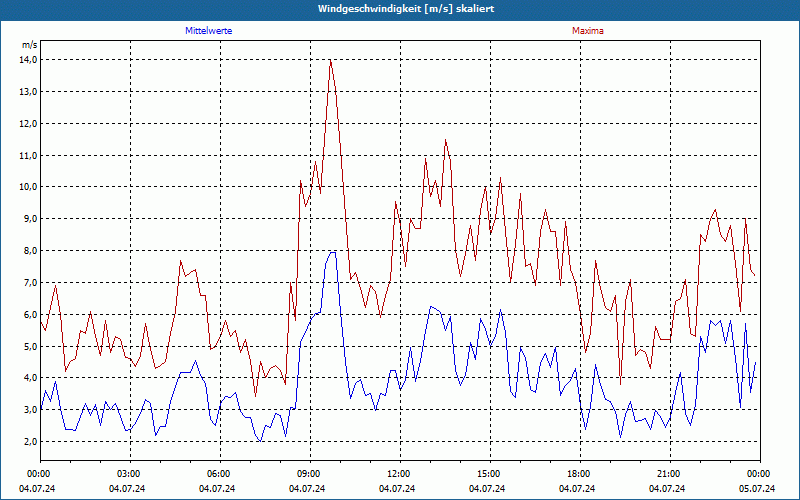Image resolution: width=800 pixels, height=500 pixels.
Task: Click the 13,0 y-axis value
Action: point(29,92)
